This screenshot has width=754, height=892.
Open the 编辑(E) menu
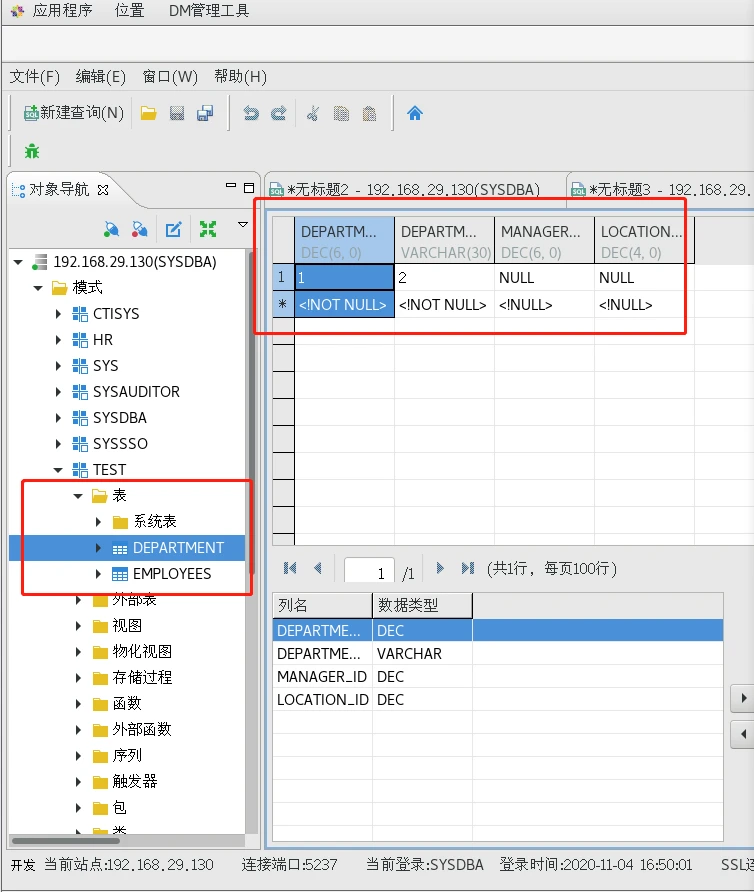(x=101, y=76)
